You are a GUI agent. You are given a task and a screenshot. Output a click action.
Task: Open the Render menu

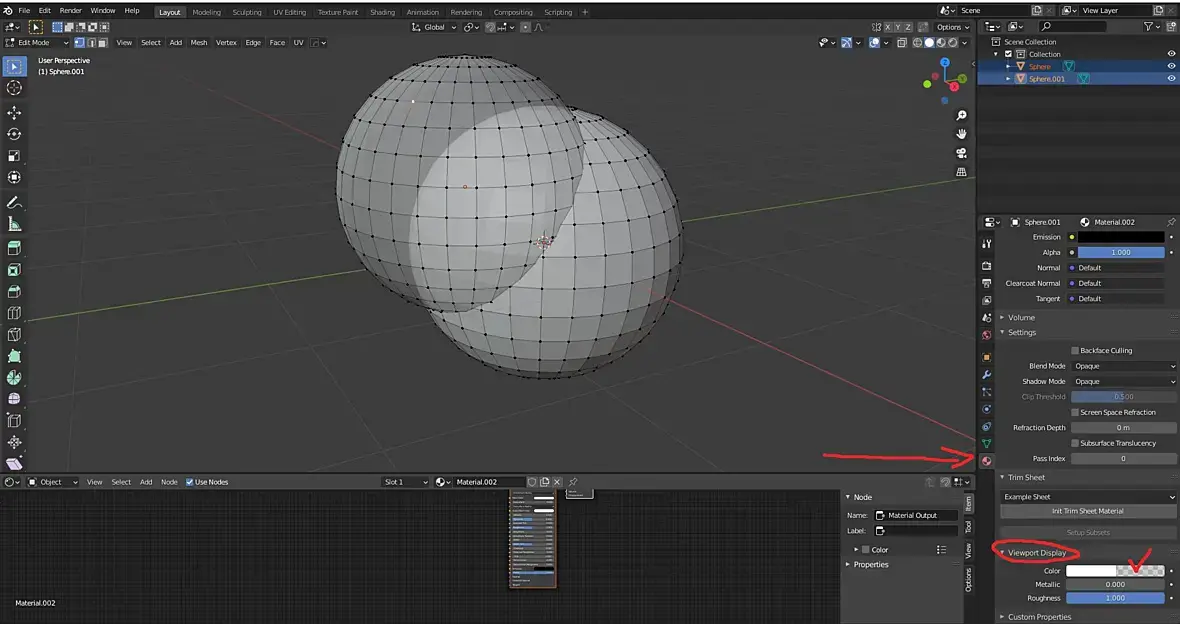pyautogui.click(x=70, y=10)
